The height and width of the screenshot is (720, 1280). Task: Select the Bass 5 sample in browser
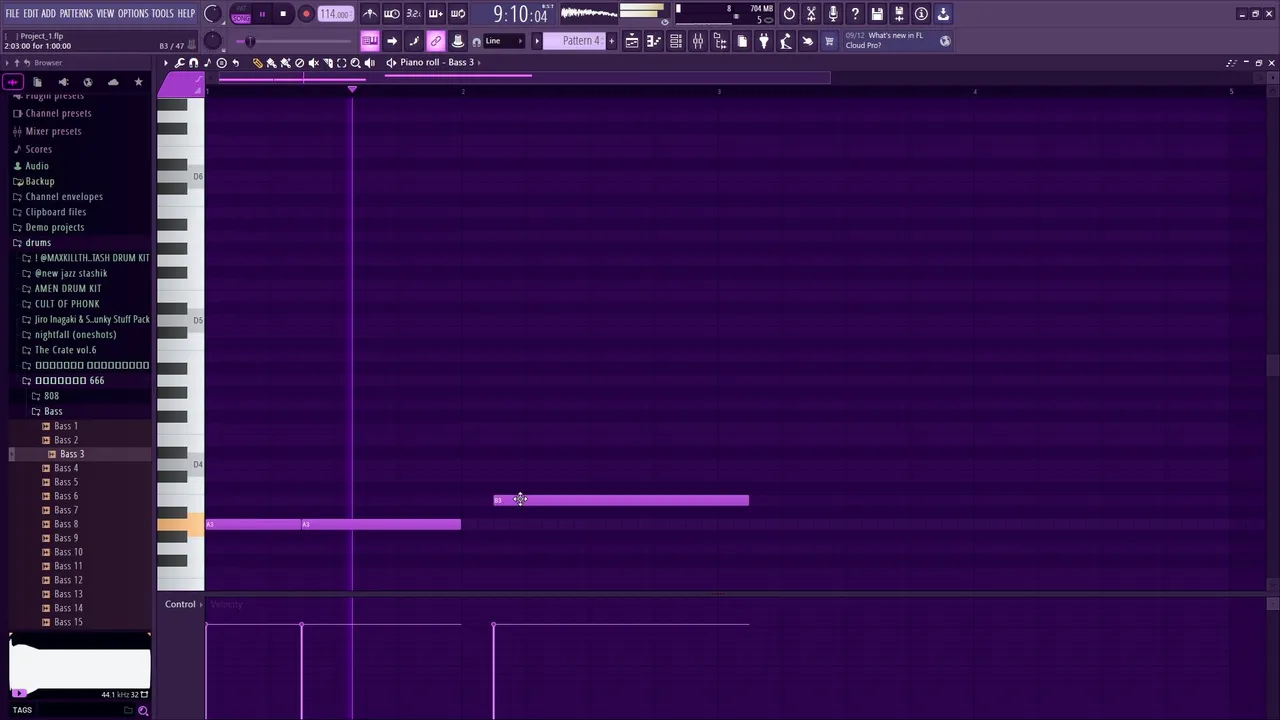click(66, 482)
